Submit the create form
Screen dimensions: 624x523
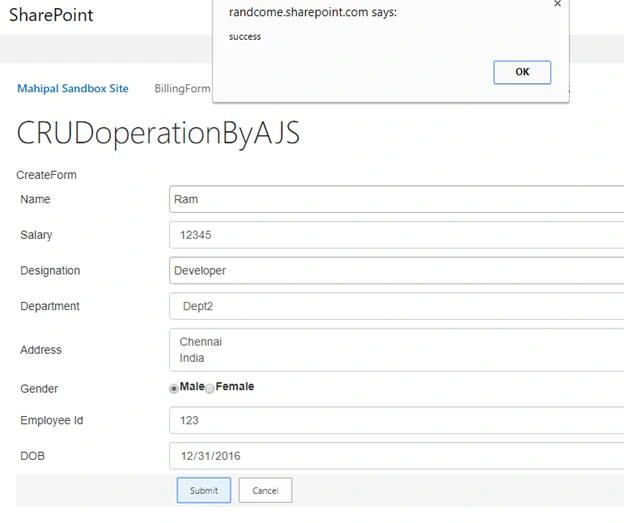[204, 490]
